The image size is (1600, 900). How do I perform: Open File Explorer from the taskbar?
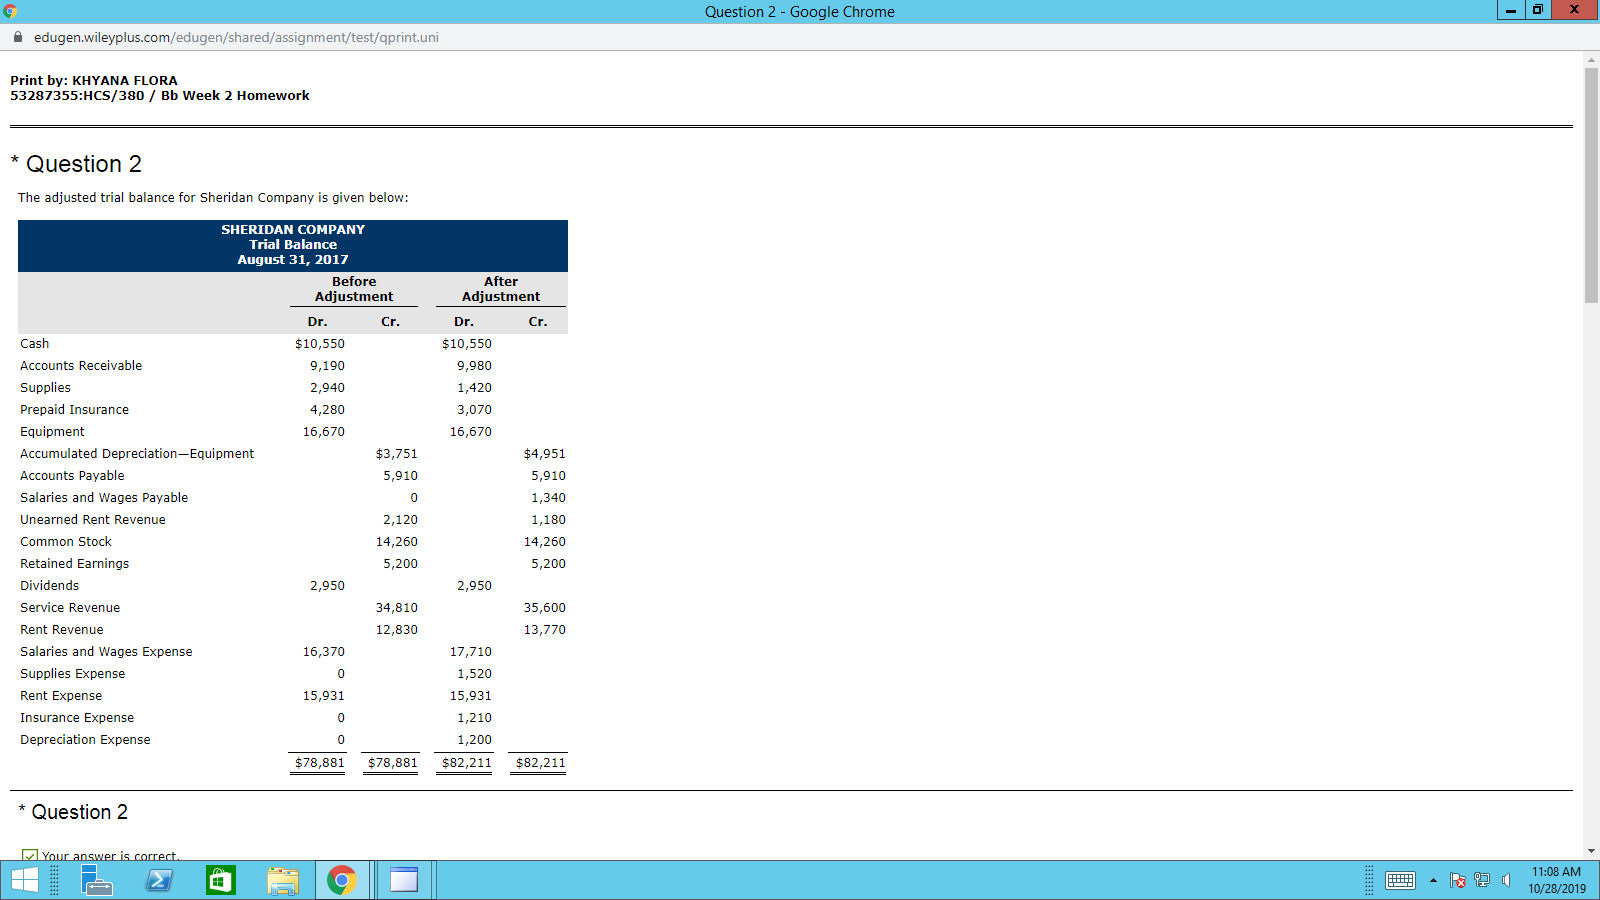[x=283, y=880]
